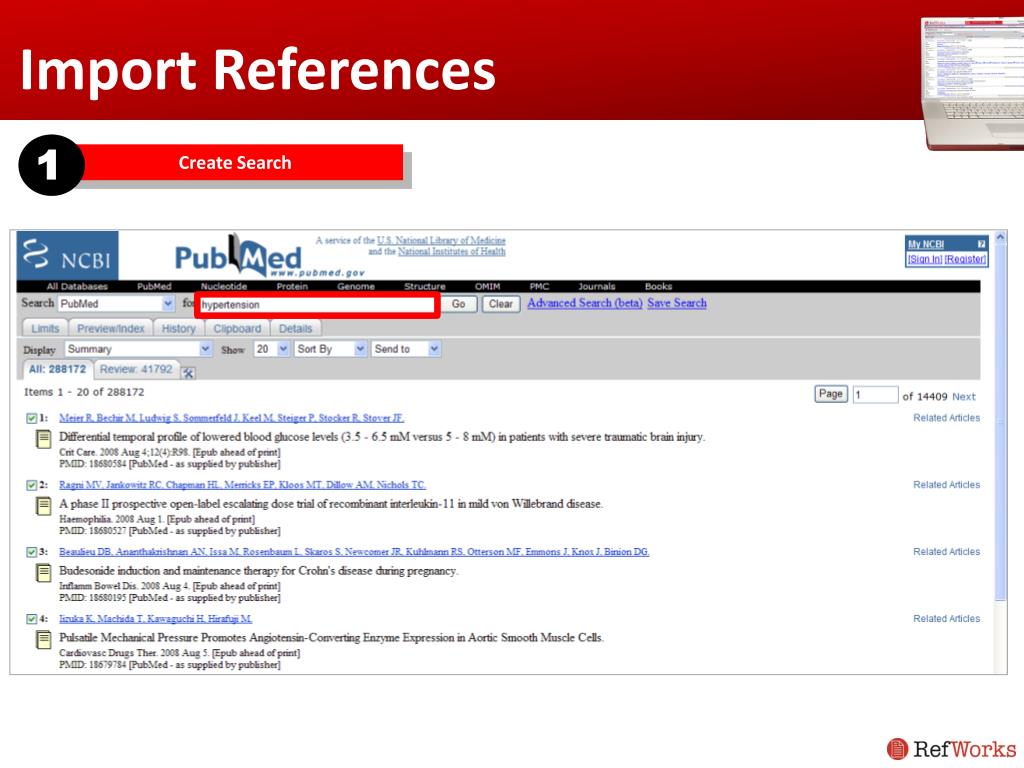Select OMIM in the menu bar
Screen dimensions: 1024x768
(487, 286)
